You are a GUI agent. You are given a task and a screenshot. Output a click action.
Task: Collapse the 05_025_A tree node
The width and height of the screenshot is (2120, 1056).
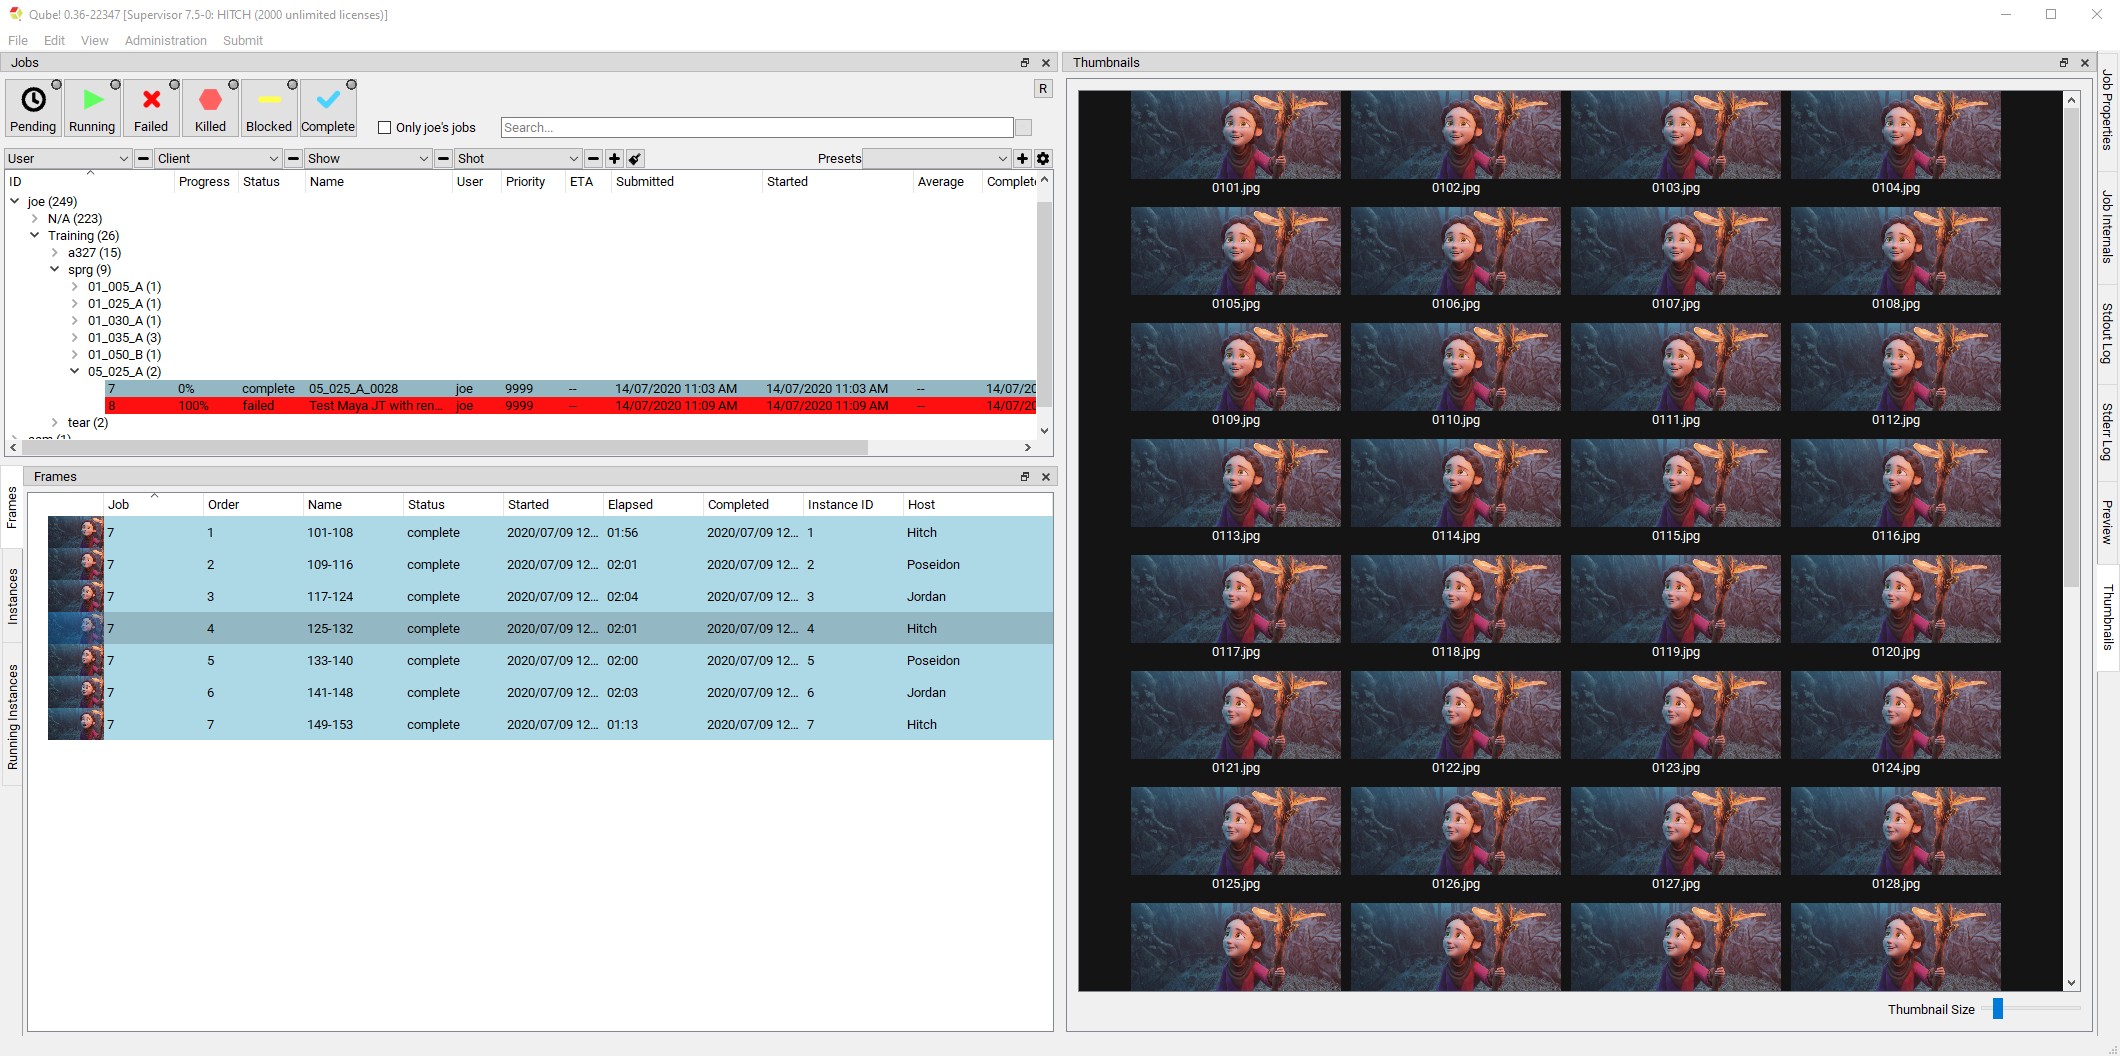[x=75, y=372]
